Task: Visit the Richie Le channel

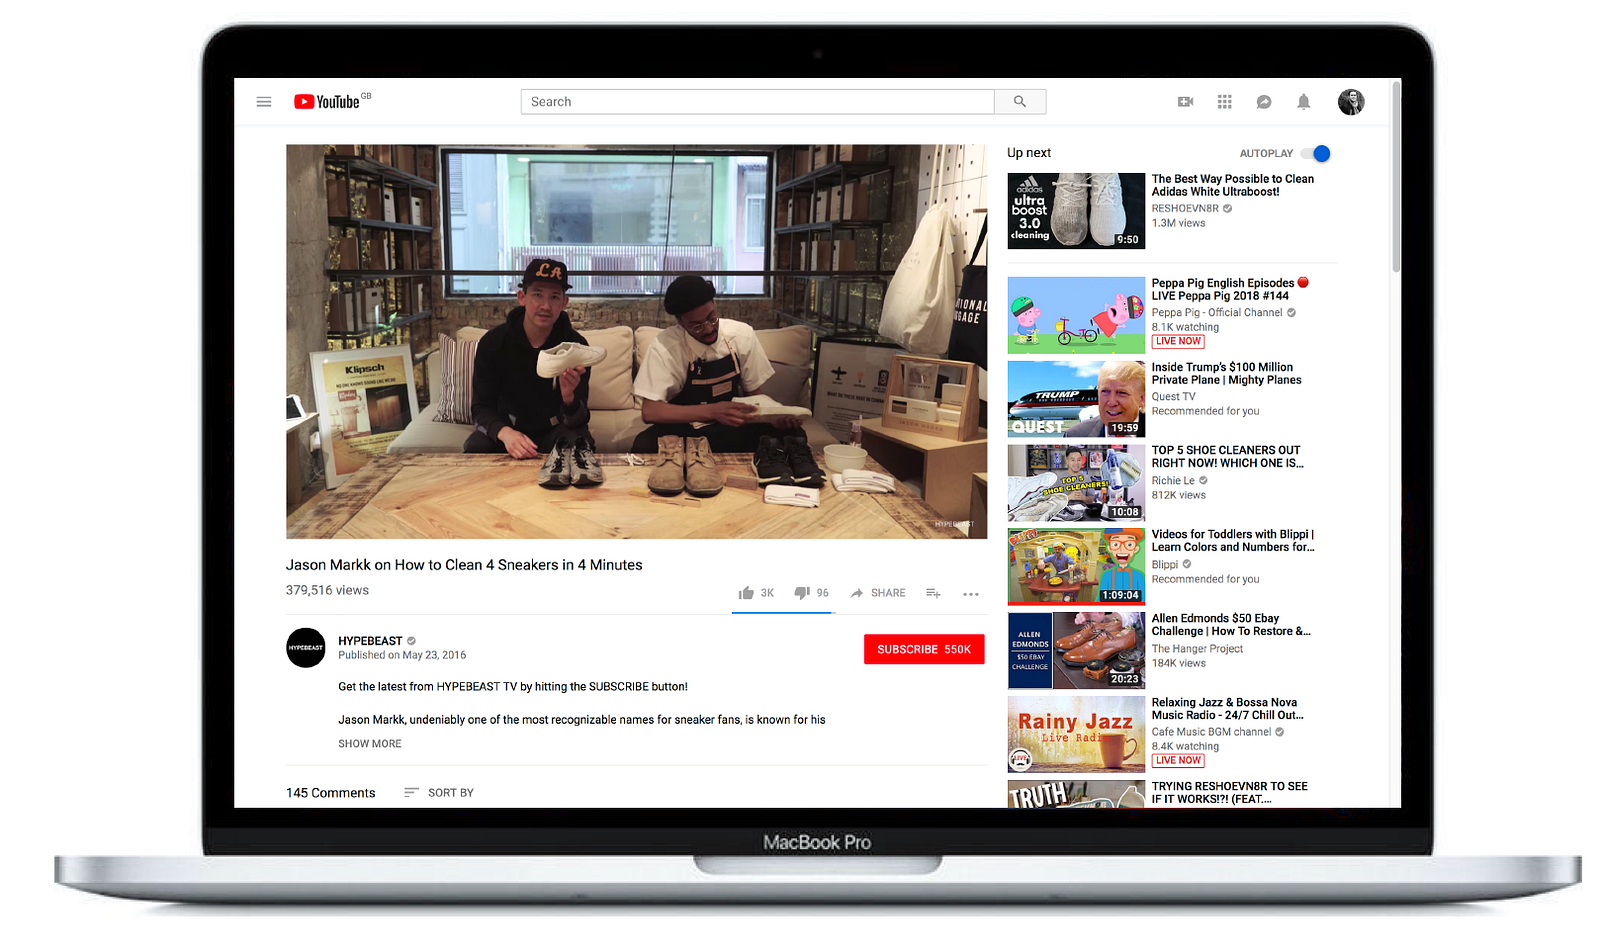Action: pyautogui.click(x=1173, y=481)
